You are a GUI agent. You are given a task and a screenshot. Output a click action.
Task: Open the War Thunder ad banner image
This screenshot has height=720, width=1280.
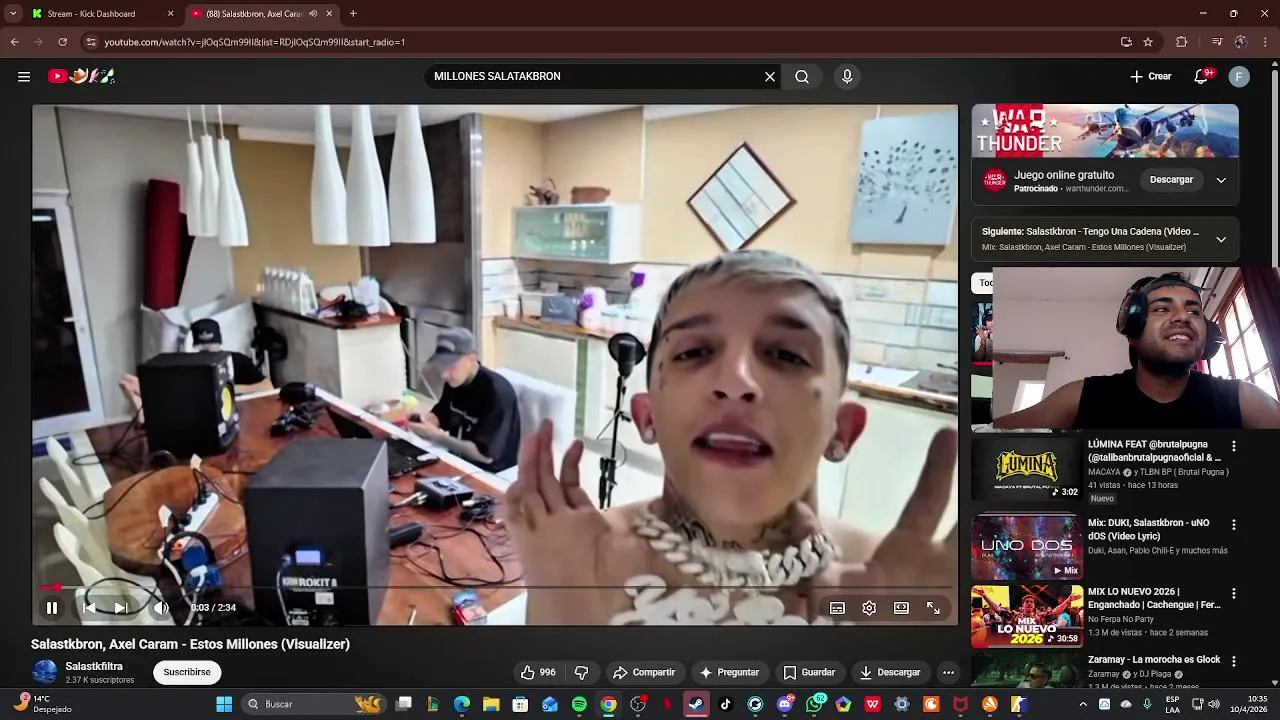1105,130
